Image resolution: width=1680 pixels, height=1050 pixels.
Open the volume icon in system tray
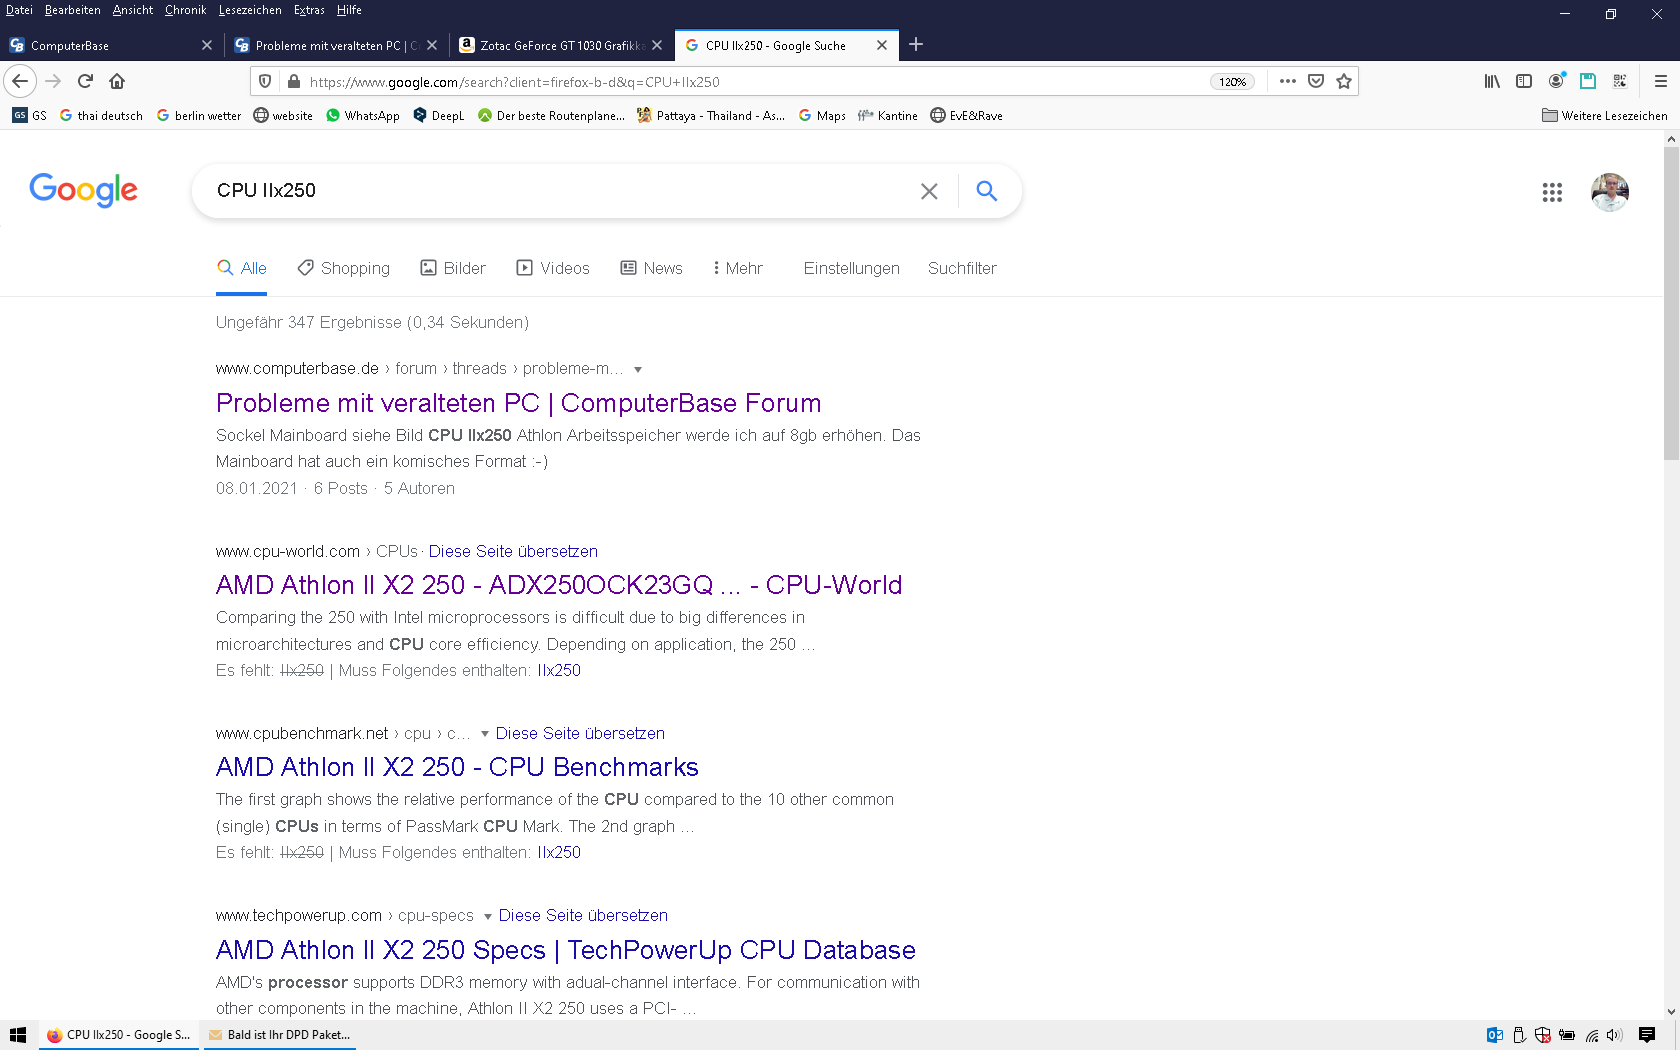(x=1613, y=1035)
